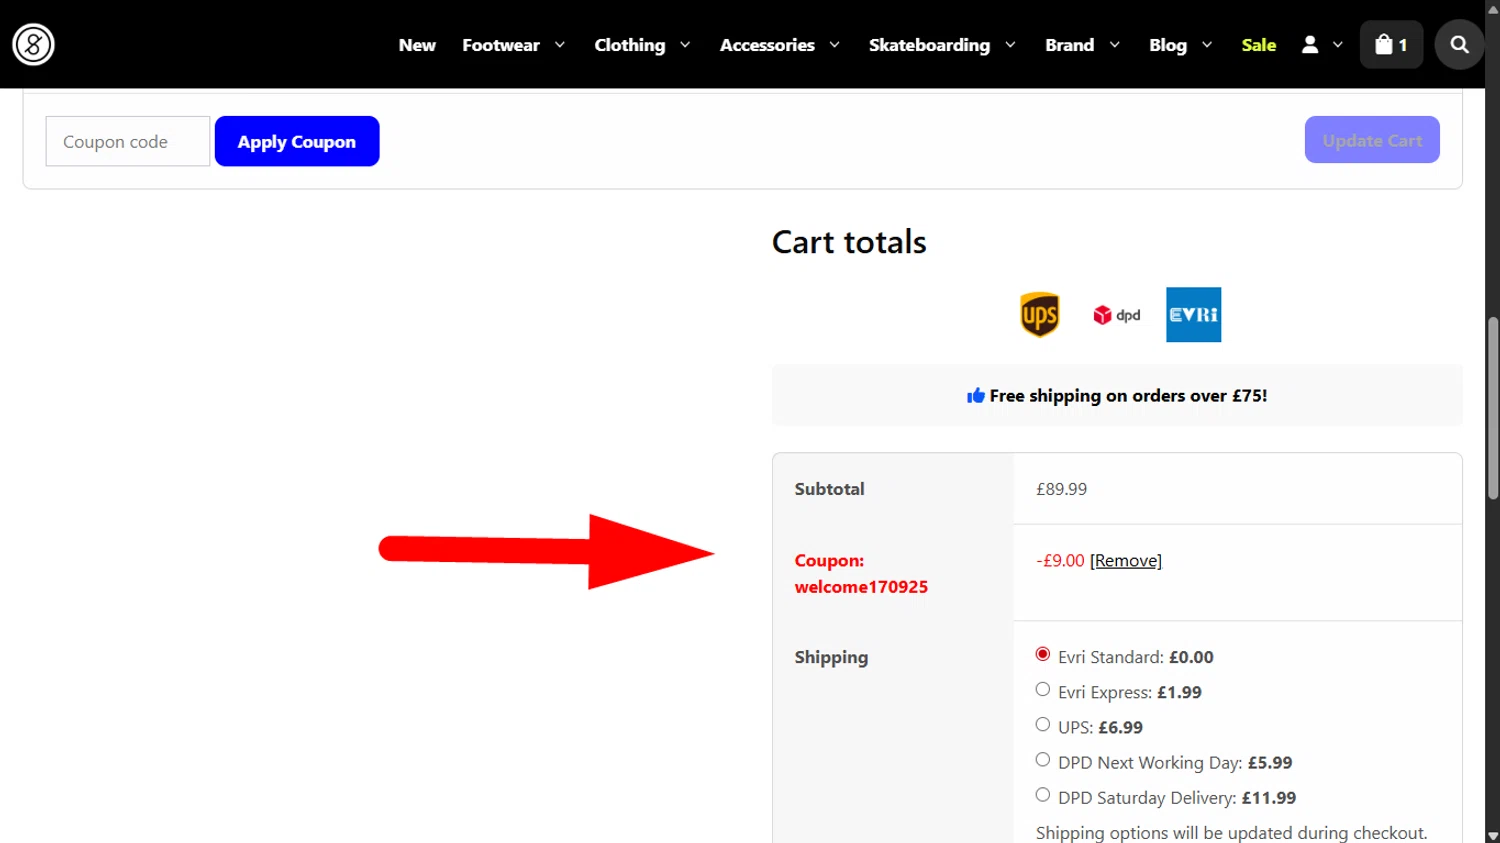Click 'Shipping options will be updated' note

click(x=1231, y=833)
